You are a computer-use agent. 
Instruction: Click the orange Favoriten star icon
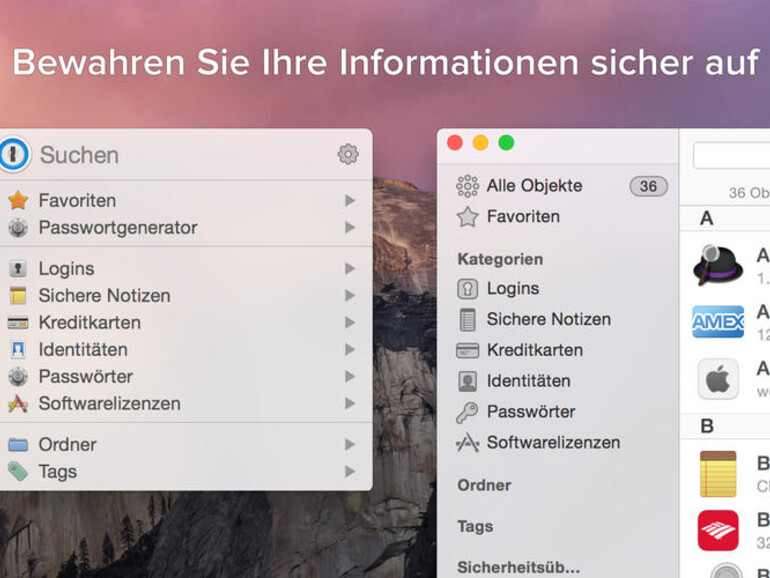[x=18, y=200]
